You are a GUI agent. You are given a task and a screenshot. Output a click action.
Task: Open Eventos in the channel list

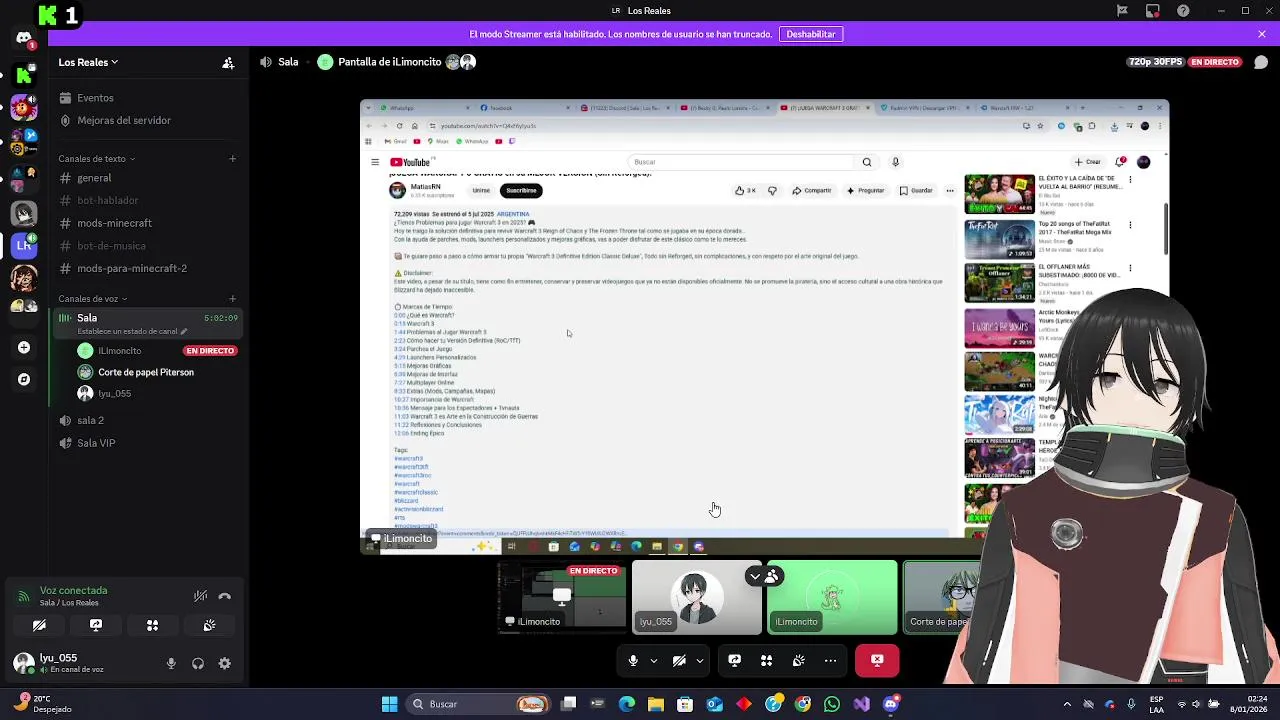tap(148, 98)
